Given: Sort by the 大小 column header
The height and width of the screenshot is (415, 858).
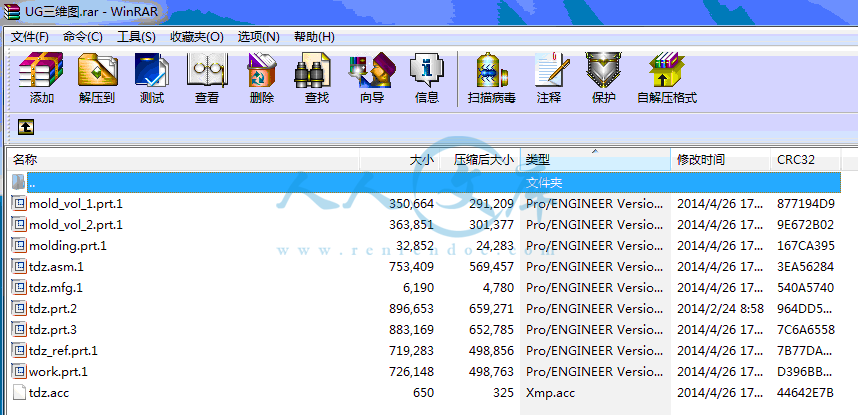Looking at the screenshot, I should pos(399,160).
